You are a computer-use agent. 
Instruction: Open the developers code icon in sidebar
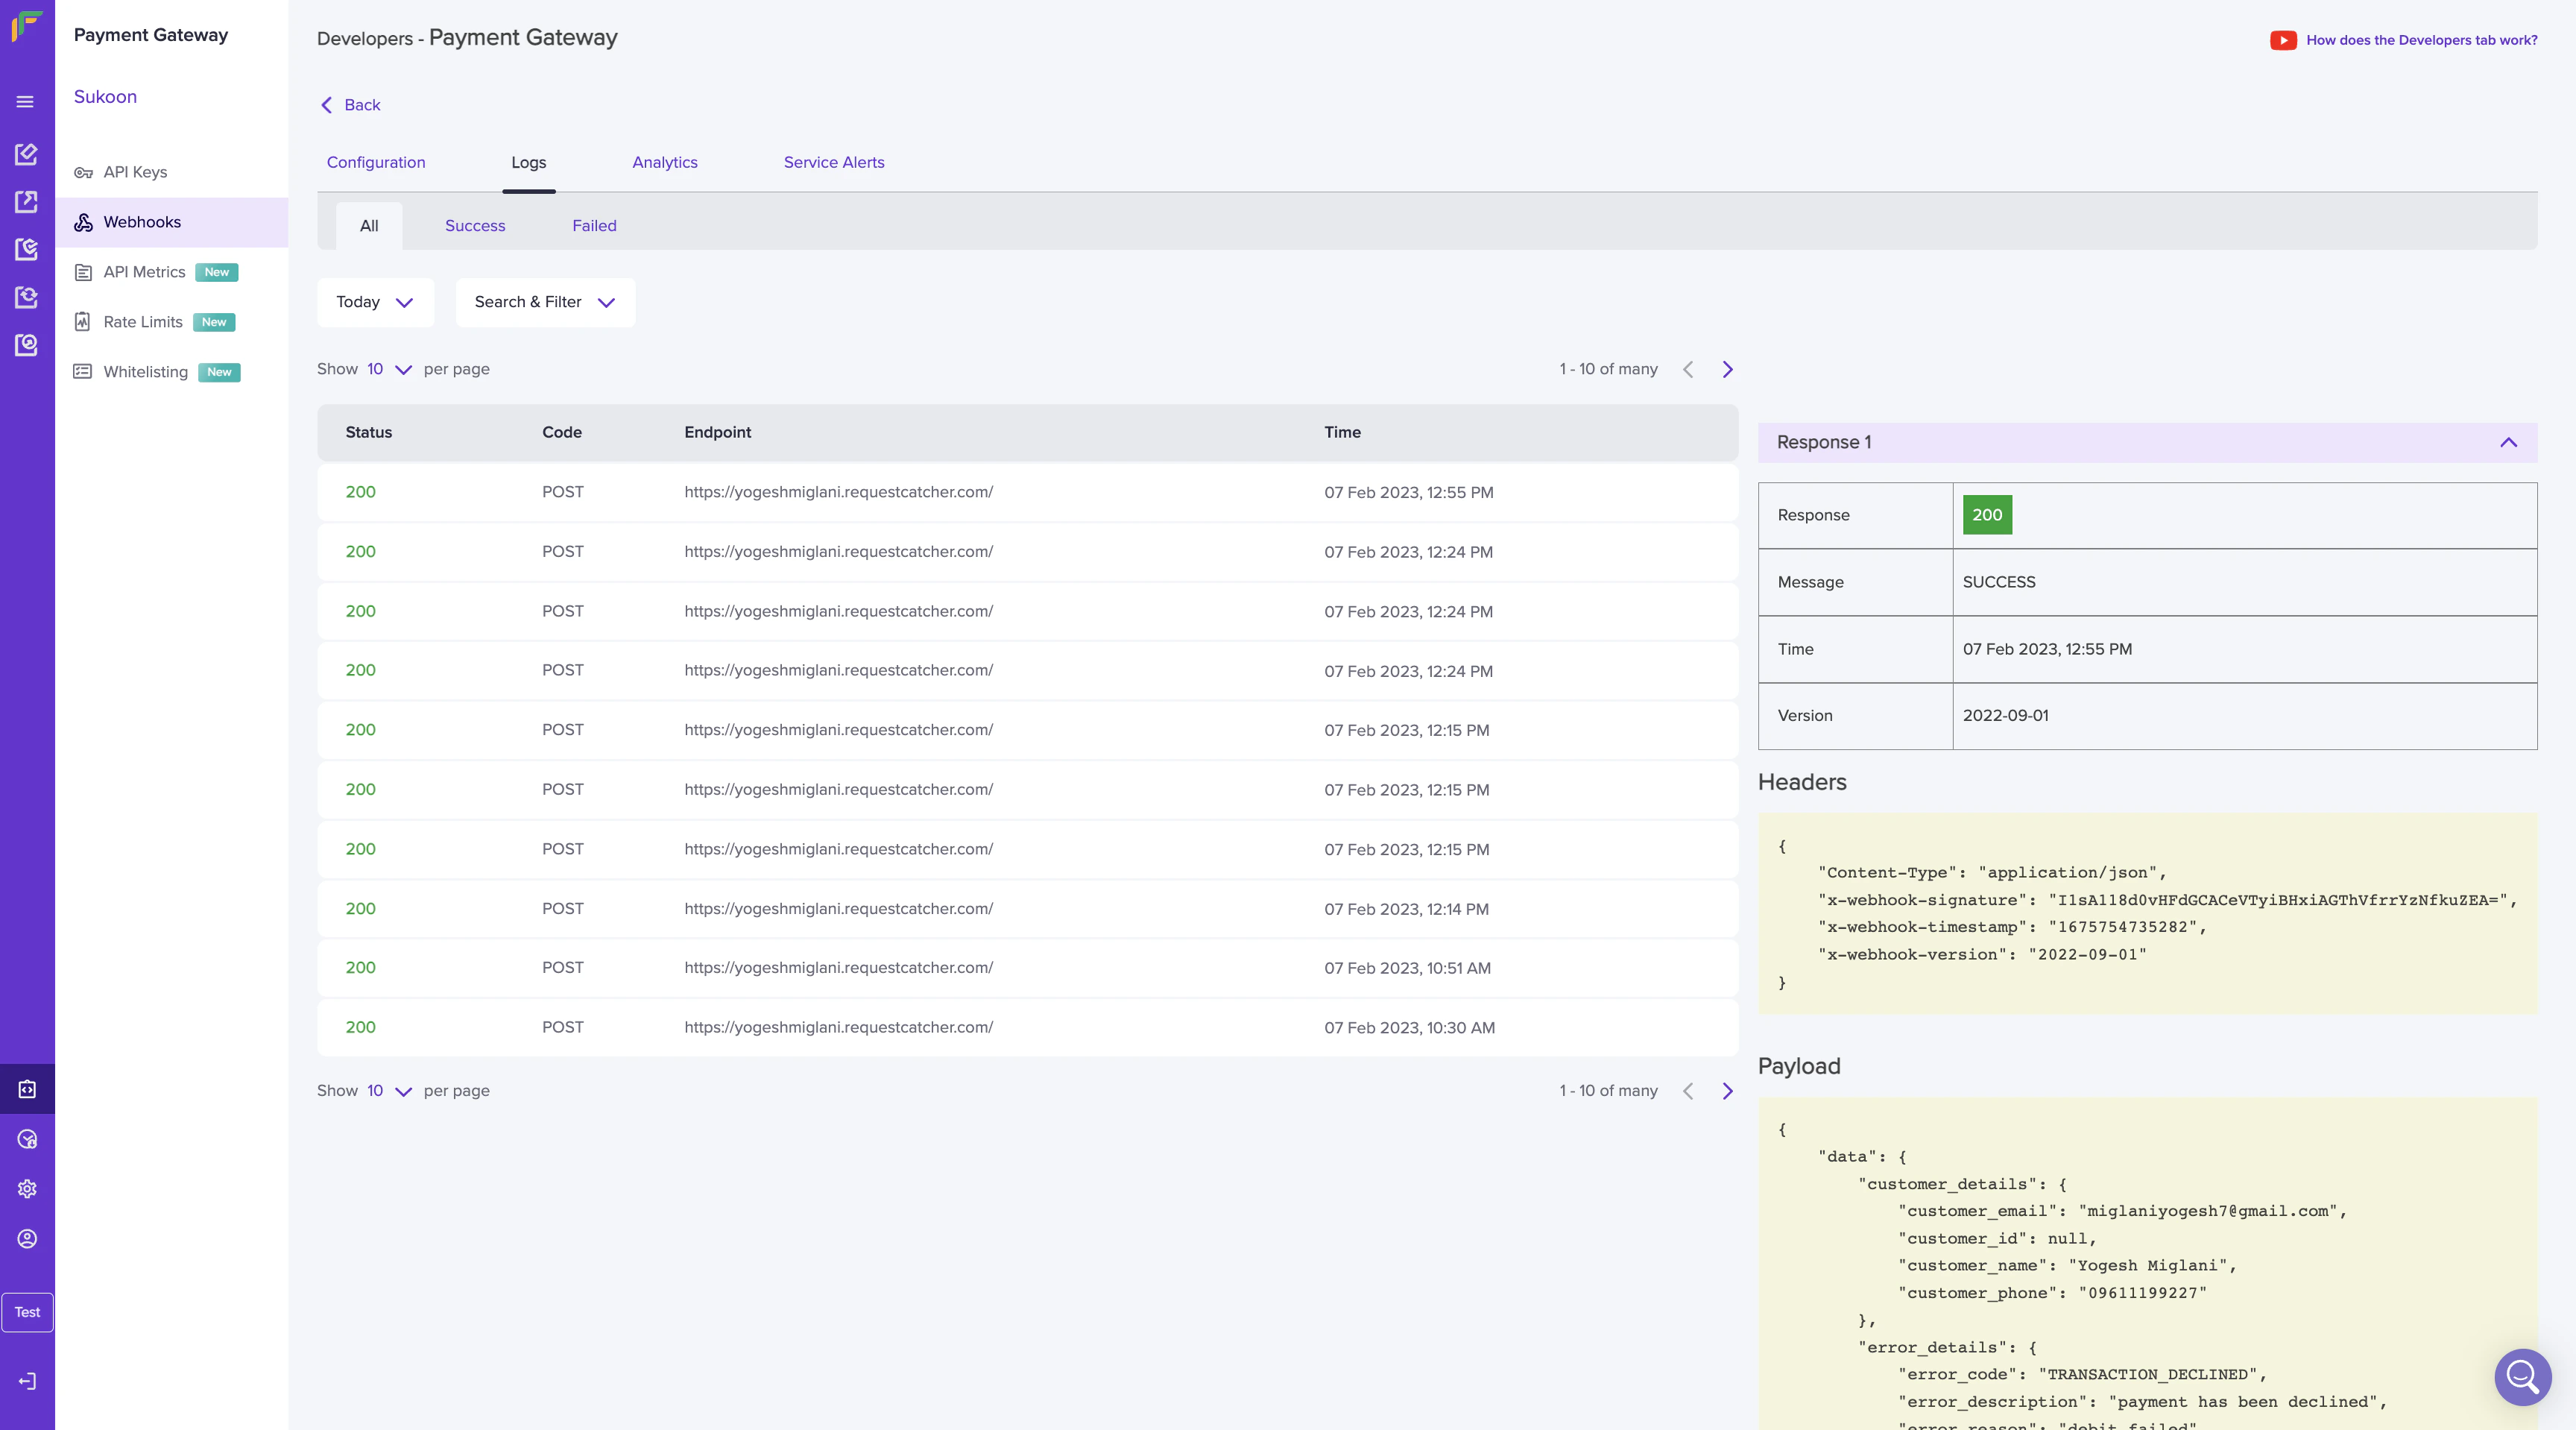[27, 1089]
